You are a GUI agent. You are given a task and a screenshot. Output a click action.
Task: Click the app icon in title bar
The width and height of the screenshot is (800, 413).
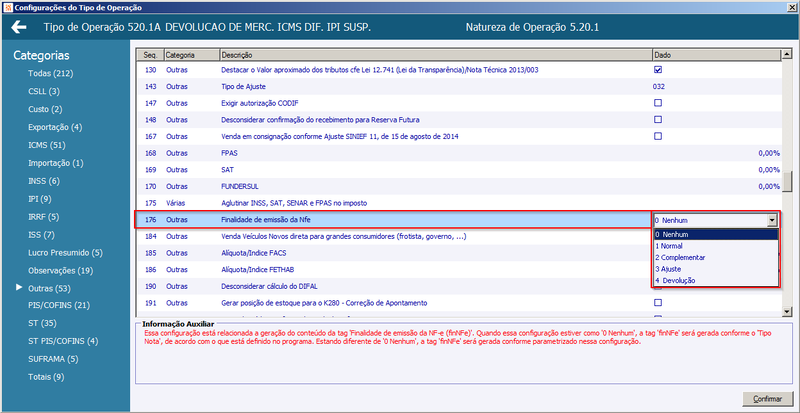coord(6,7)
